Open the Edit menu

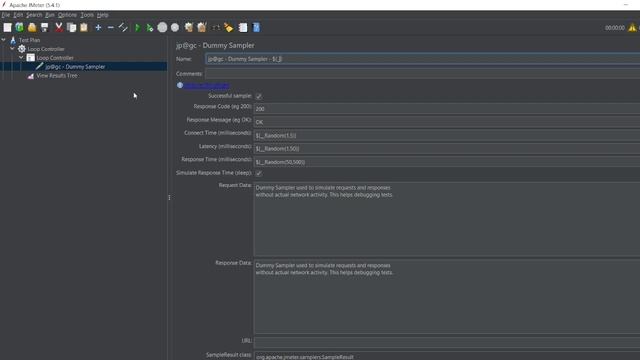(x=18, y=15)
